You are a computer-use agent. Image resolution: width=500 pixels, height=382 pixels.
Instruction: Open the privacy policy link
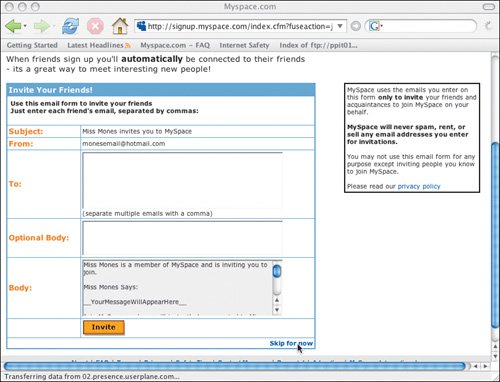click(x=419, y=186)
